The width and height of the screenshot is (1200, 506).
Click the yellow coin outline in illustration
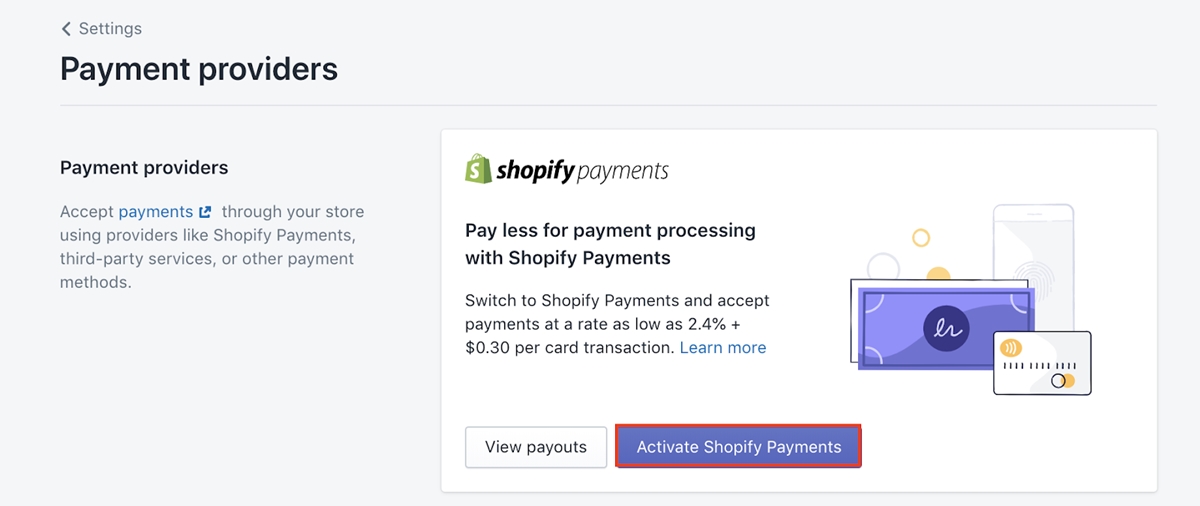click(921, 238)
